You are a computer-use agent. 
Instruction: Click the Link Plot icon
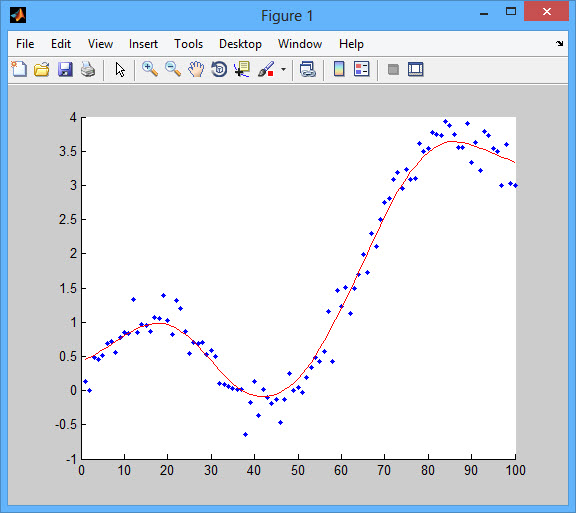(307, 69)
